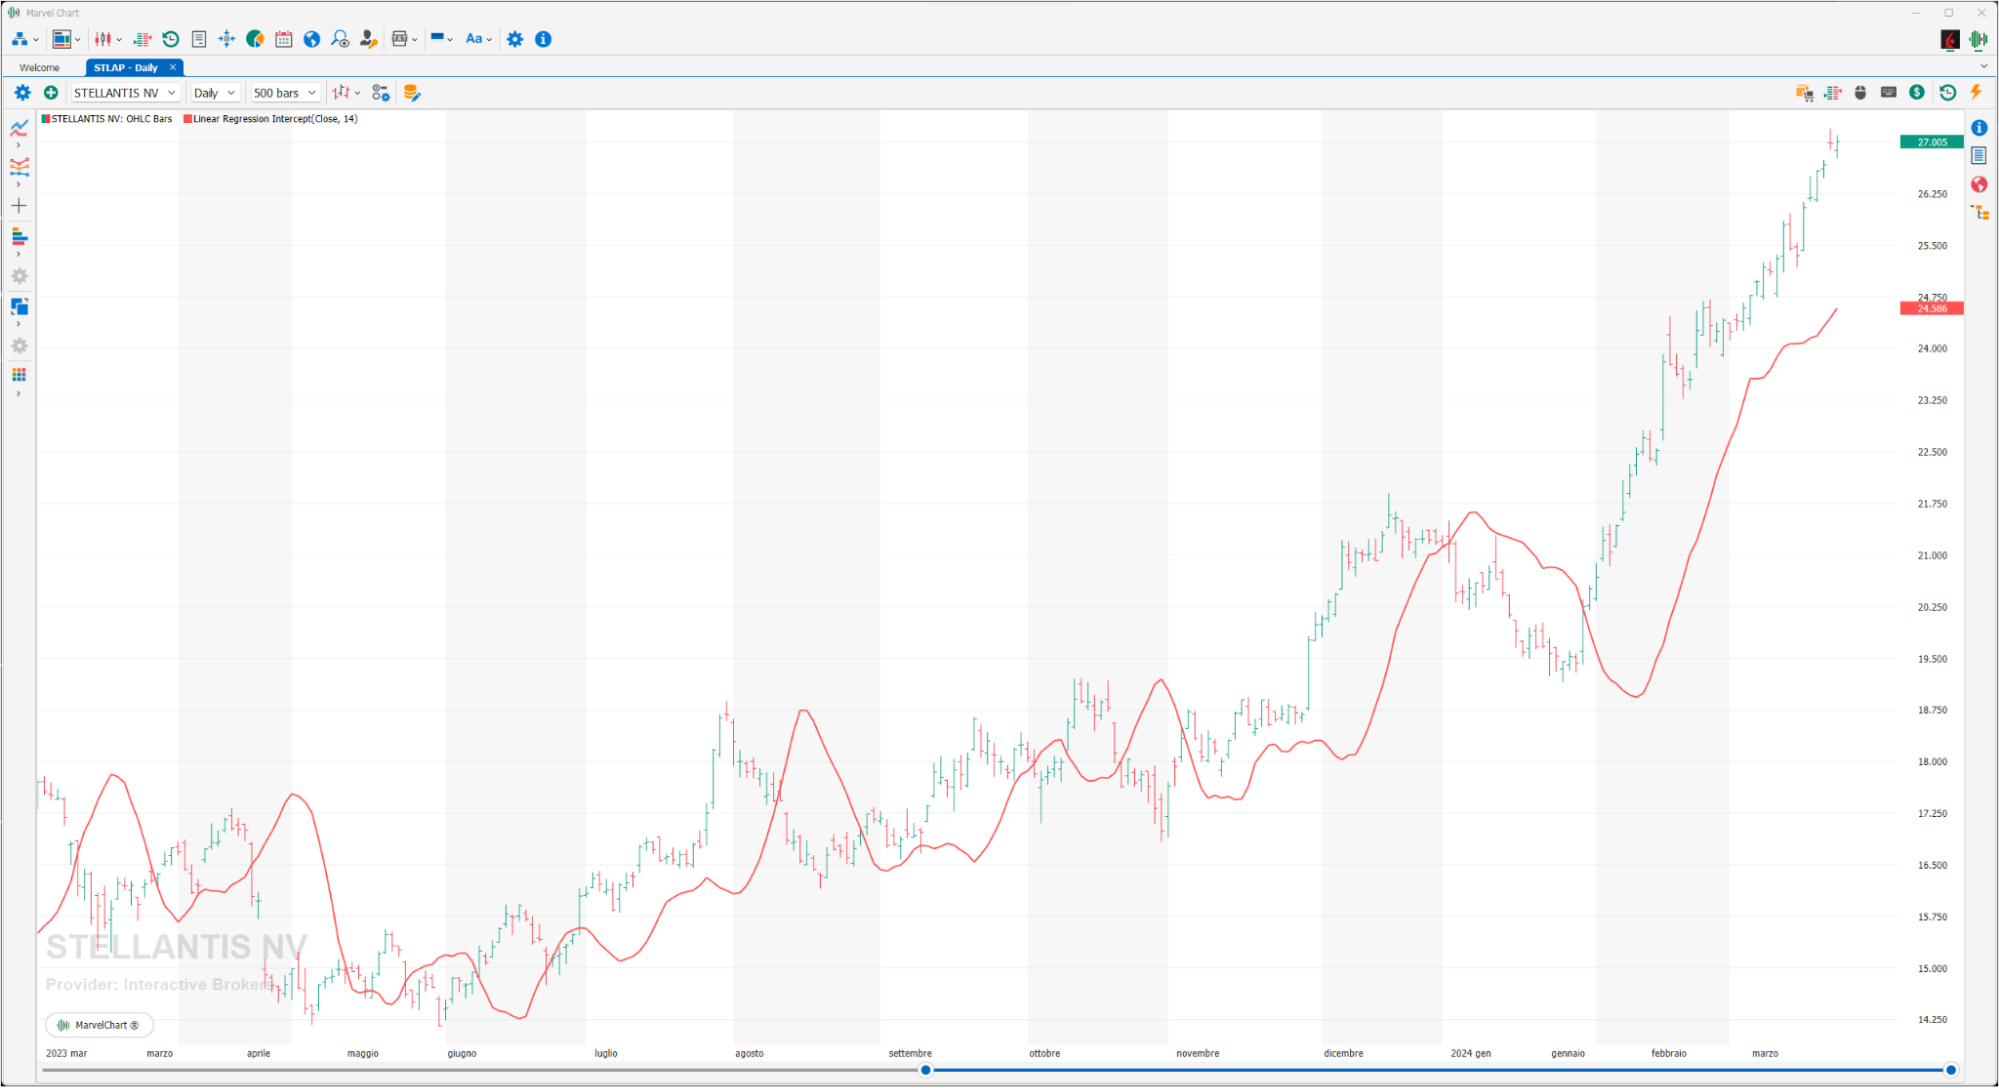Click the green plus add icon
Image resolution: width=1999 pixels, height=1088 pixels.
coord(51,92)
